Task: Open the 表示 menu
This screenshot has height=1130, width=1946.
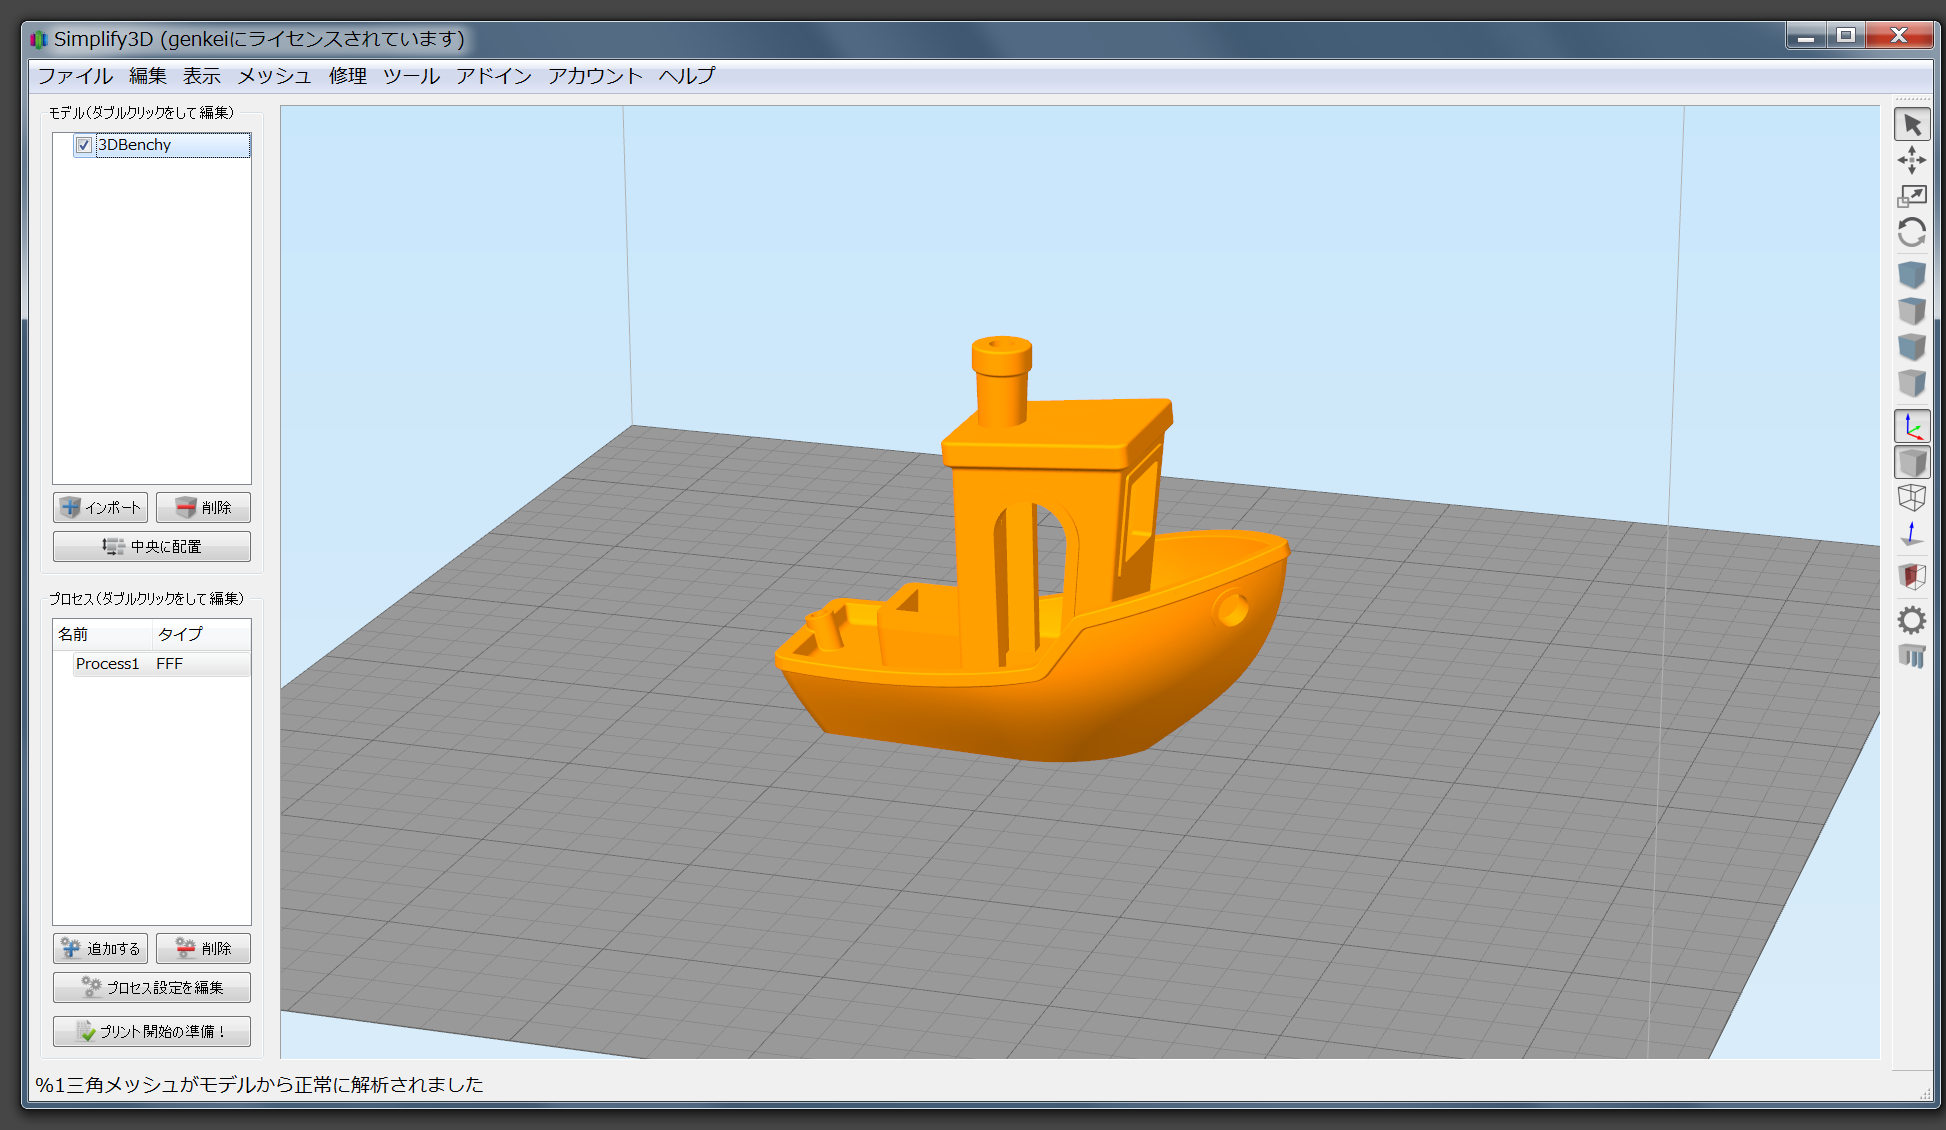Action: tap(202, 76)
